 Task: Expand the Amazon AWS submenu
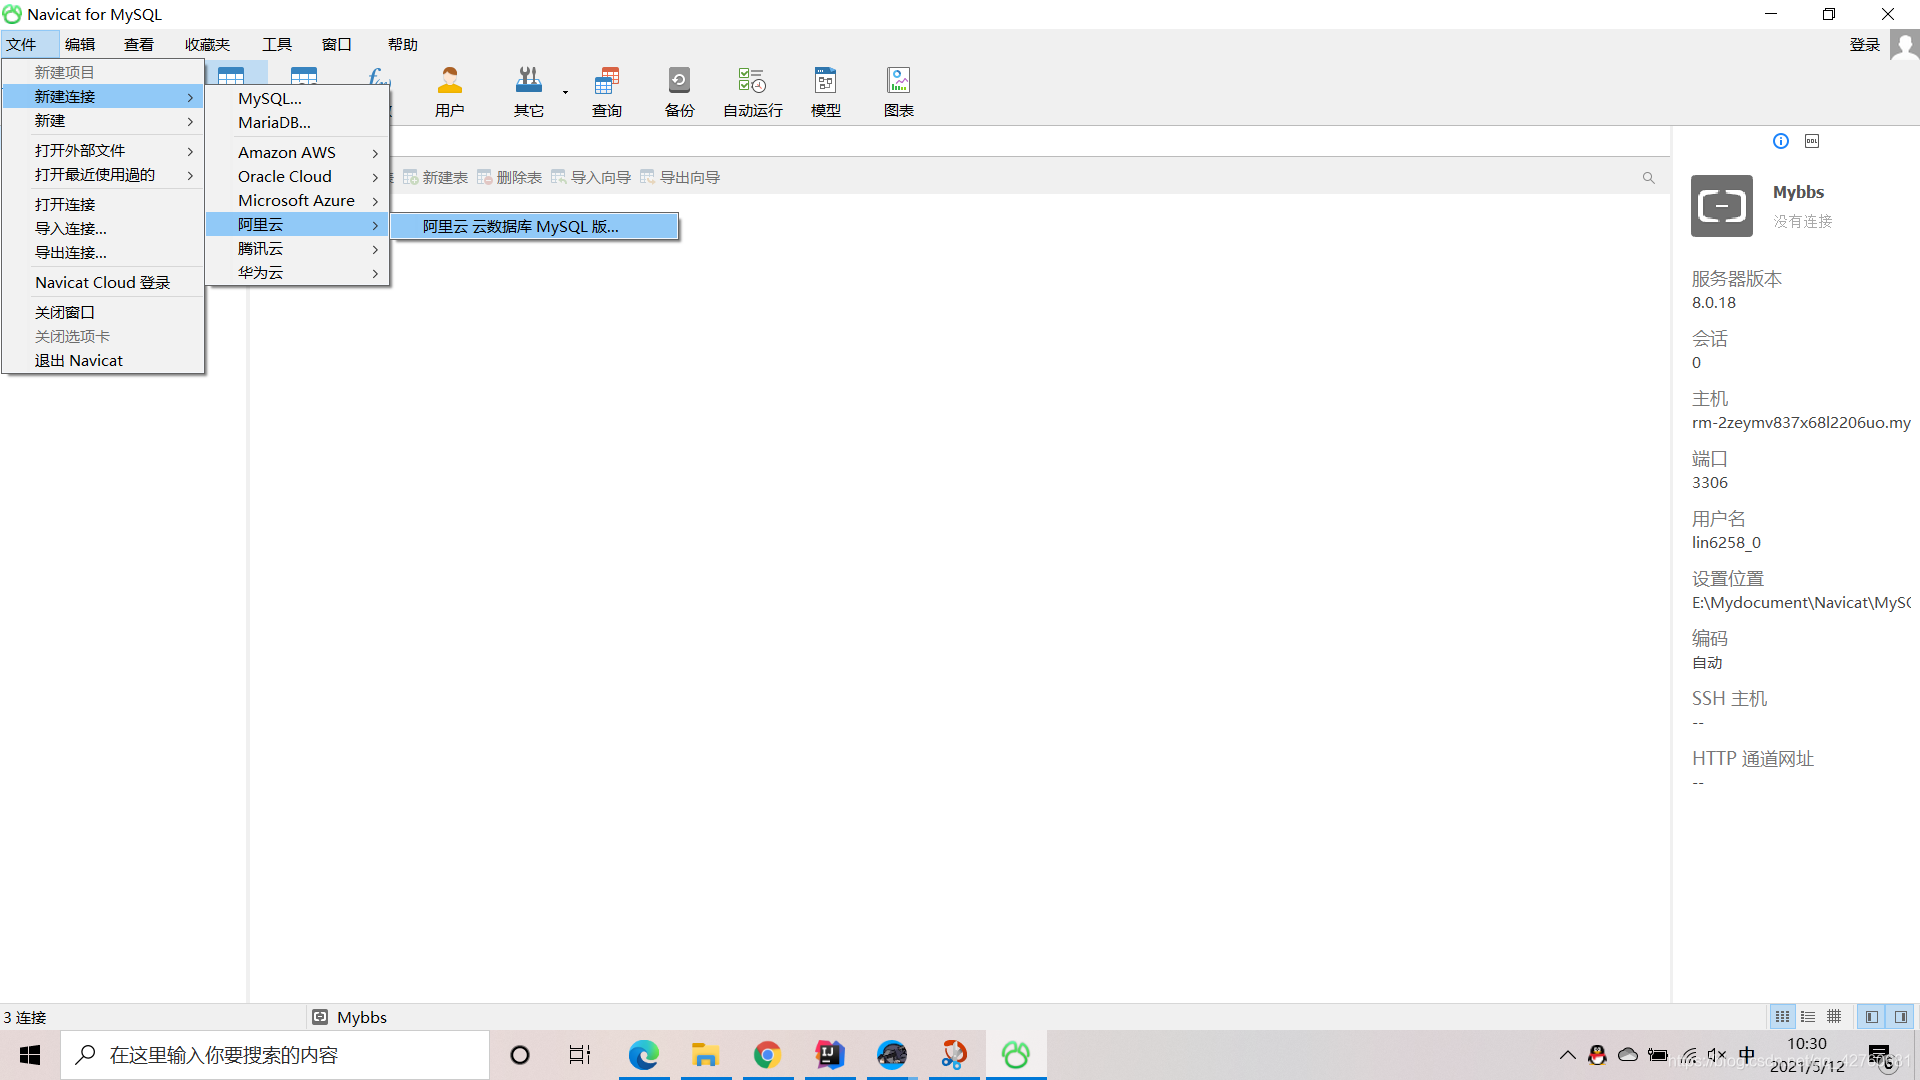point(297,153)
